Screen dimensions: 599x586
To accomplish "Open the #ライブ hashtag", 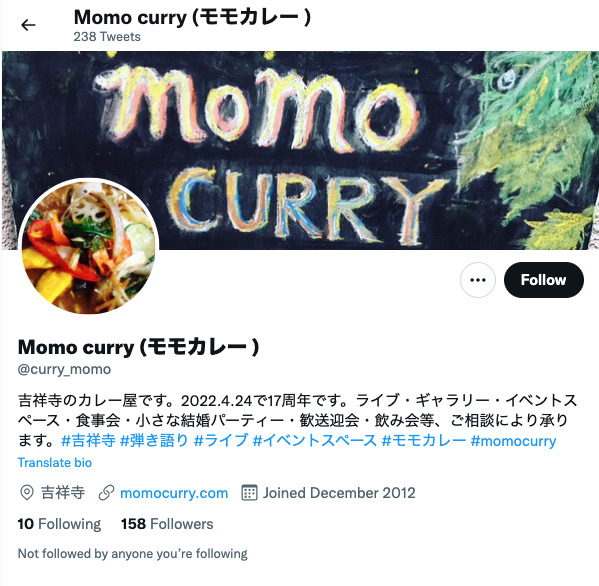I will [221, 440].
